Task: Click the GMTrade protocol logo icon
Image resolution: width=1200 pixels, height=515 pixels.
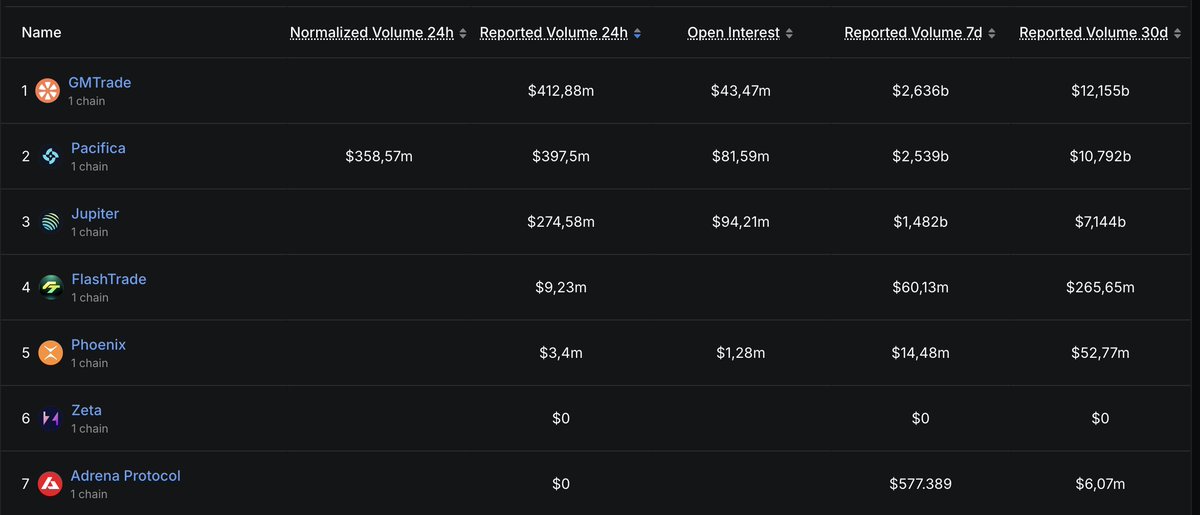Action: [48, 91]
